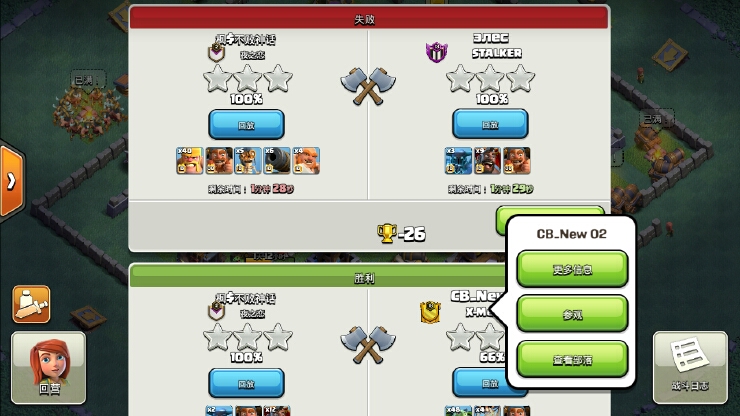Open the battle log clipboard icon
Screen dimensions: 740x416
pyautogui.click(x=690, y=367)
